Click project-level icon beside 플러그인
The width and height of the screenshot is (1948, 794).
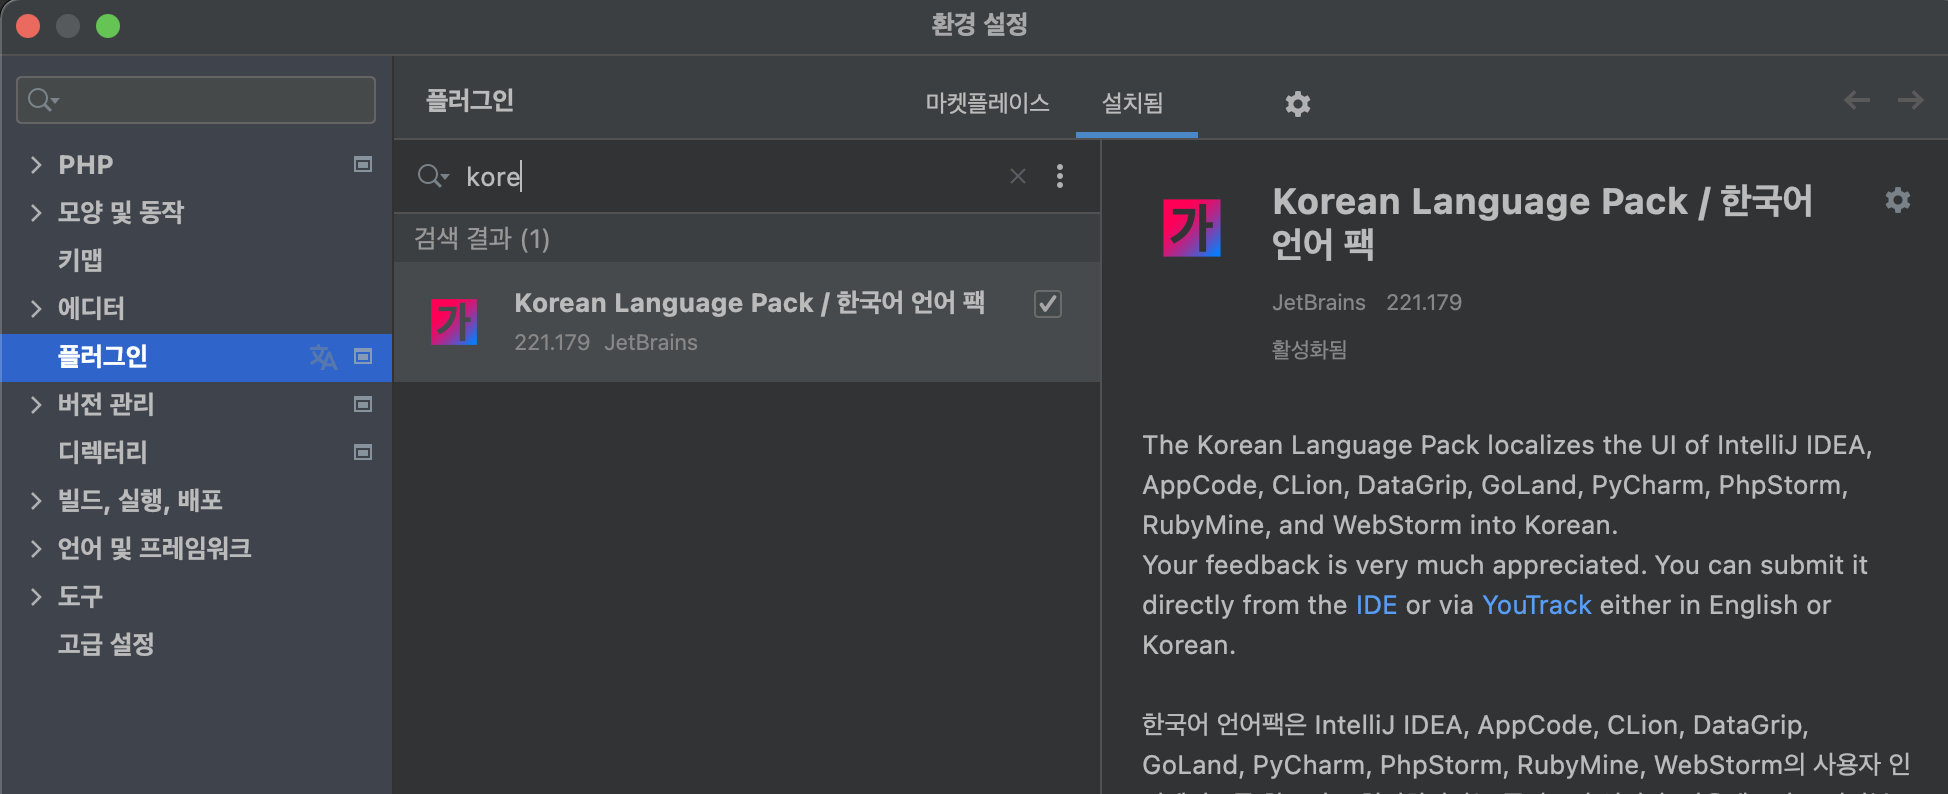pos(363,356)
